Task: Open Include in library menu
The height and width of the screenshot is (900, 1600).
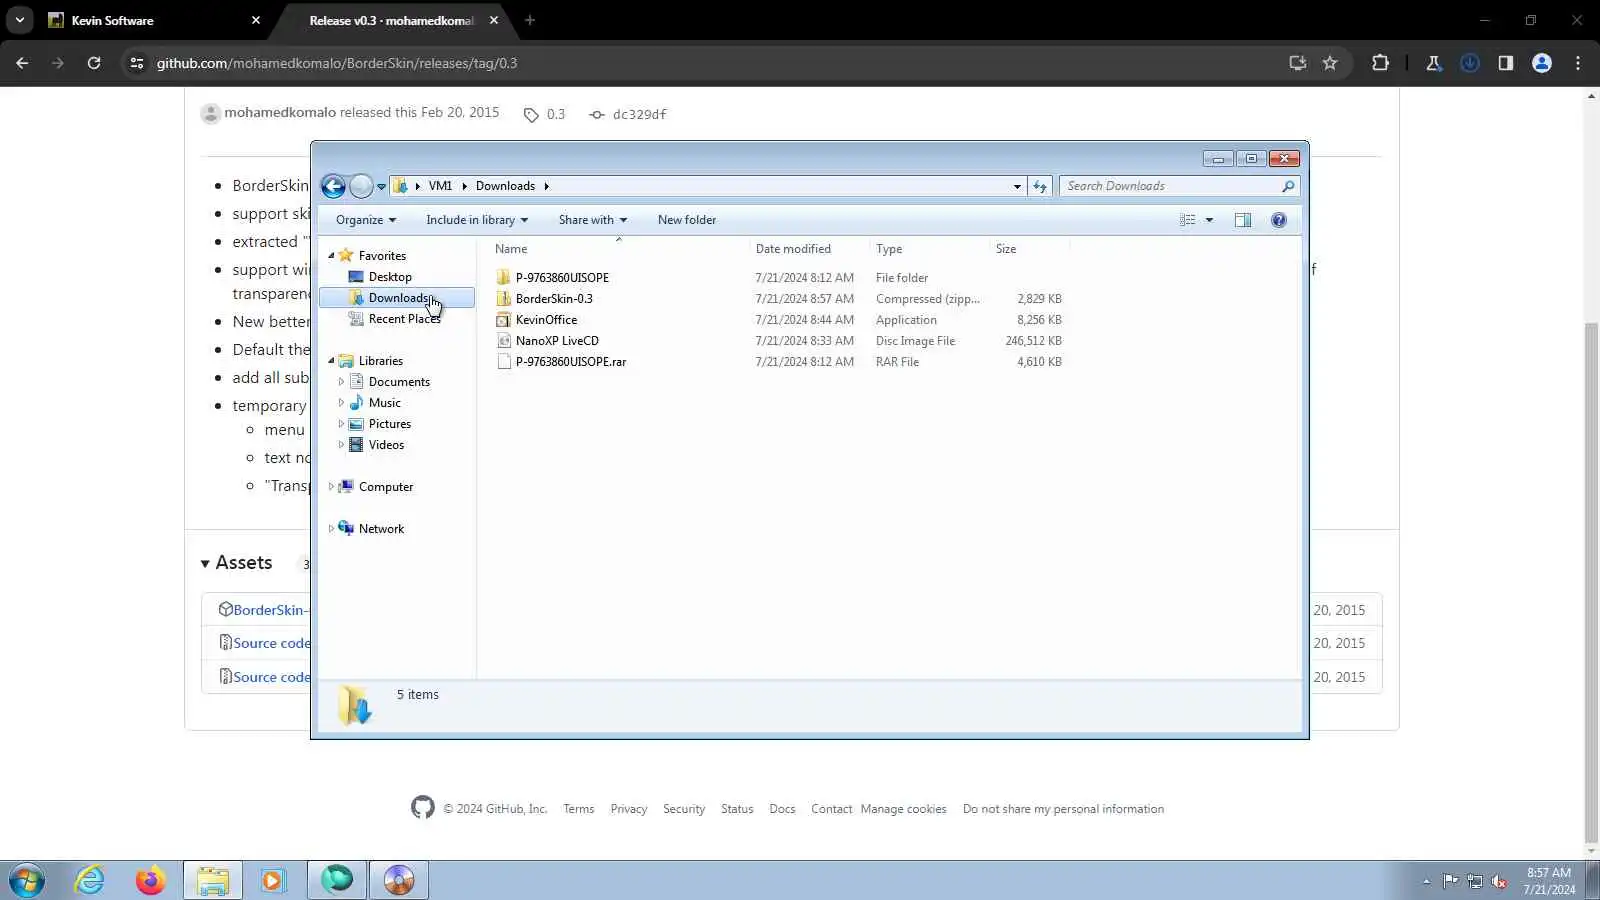Action: (x=477, y=220)
